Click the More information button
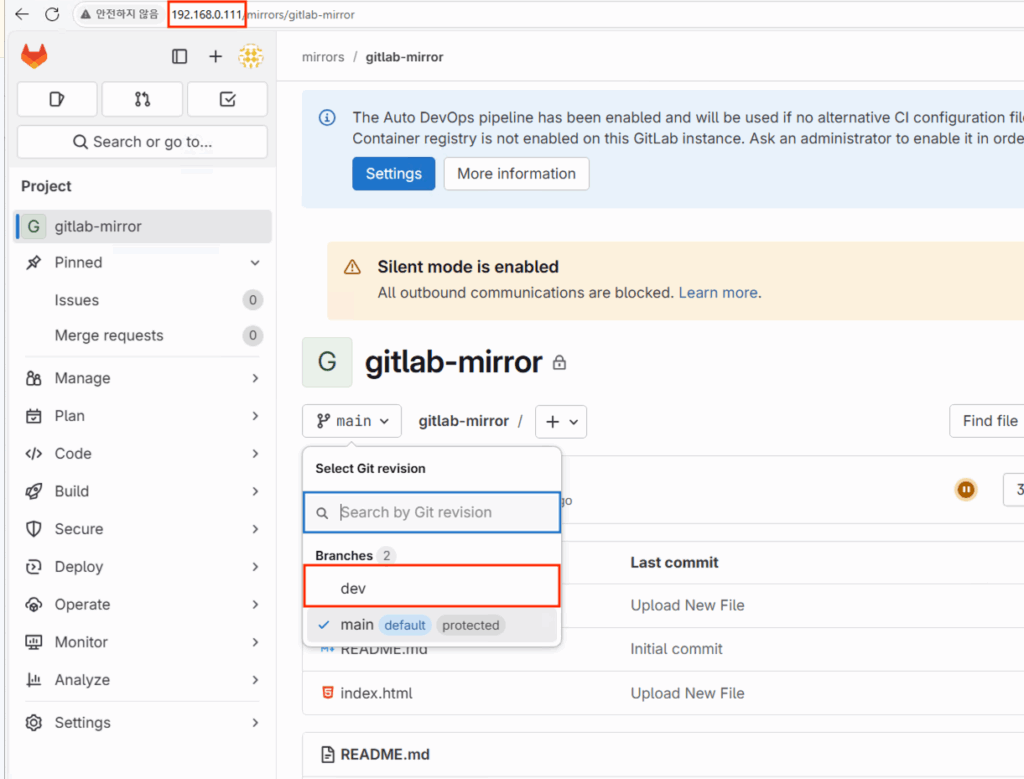The height and width of the screenshot is (779, 1024). [x=517, y=174]
